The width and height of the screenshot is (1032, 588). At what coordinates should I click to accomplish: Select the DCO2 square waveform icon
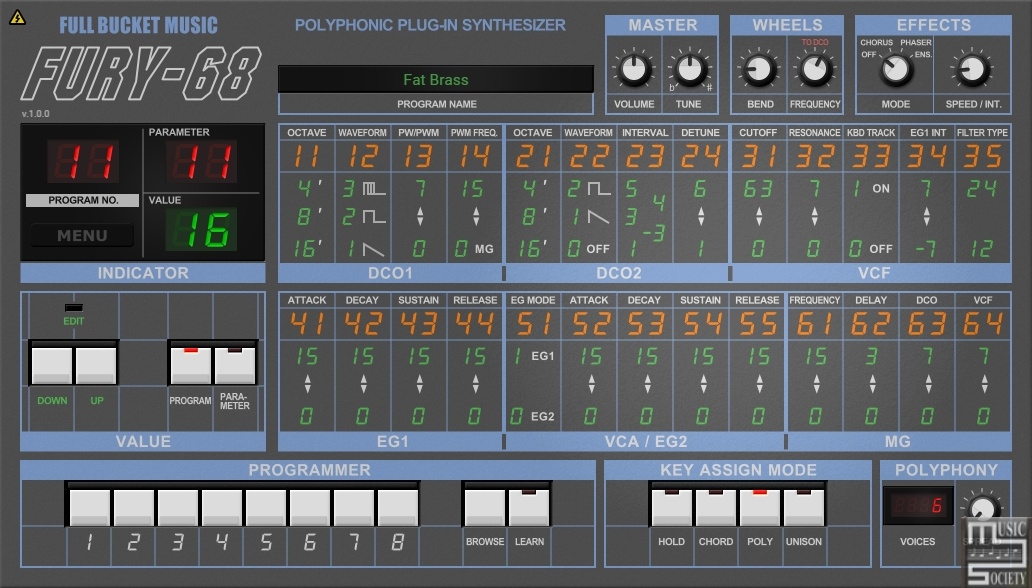(599, 189)
